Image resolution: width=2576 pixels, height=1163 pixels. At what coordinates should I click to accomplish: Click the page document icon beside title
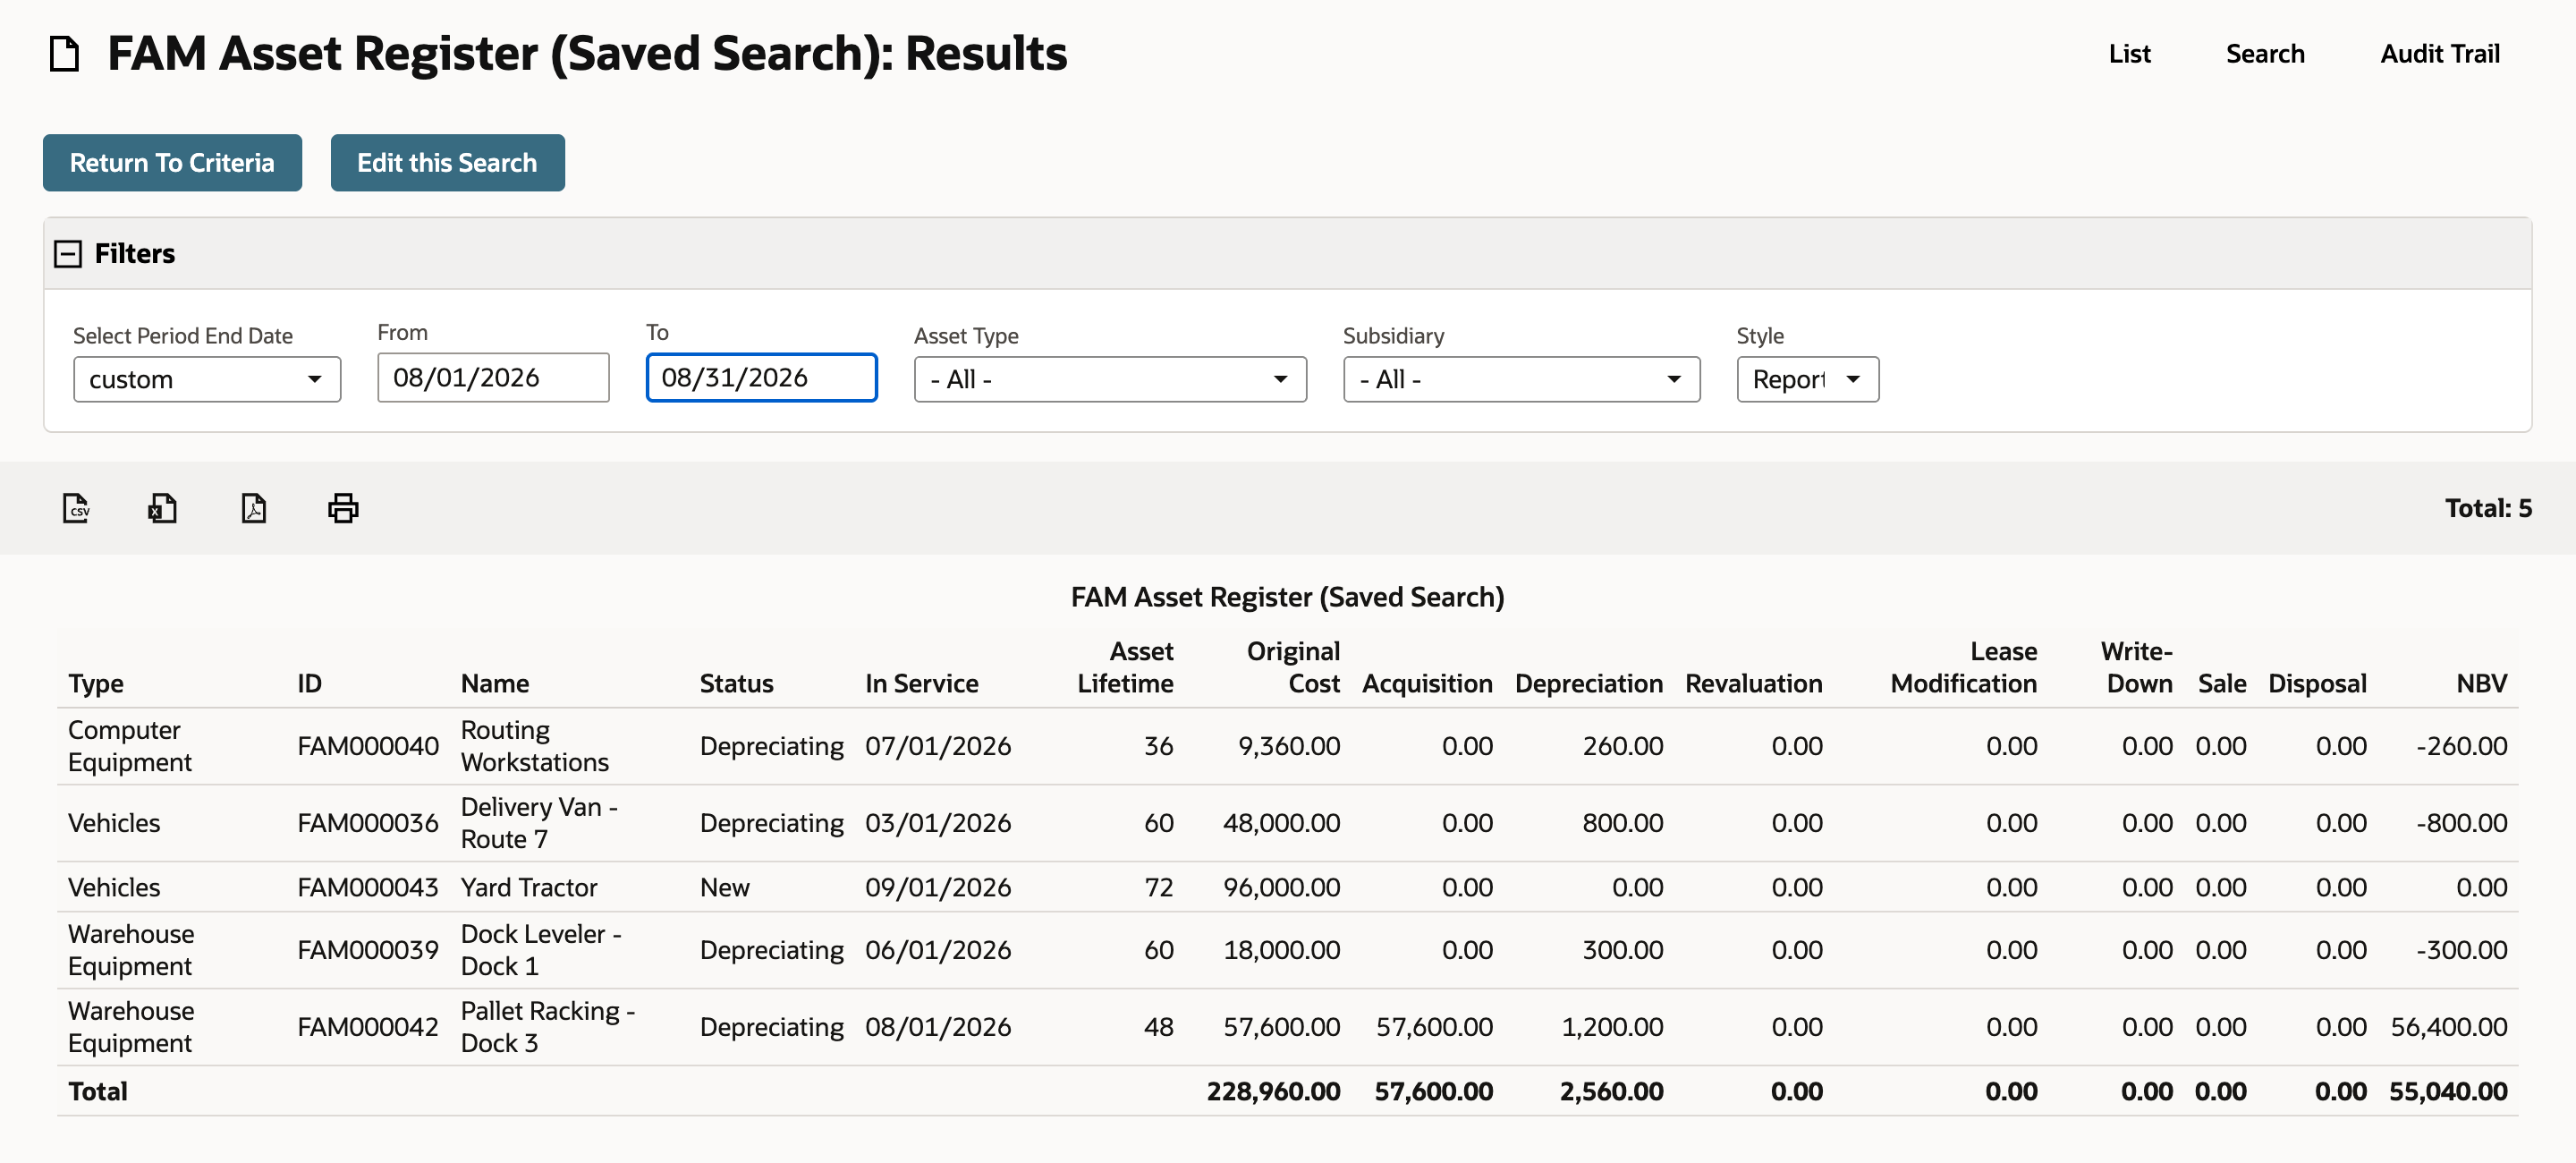65,54
